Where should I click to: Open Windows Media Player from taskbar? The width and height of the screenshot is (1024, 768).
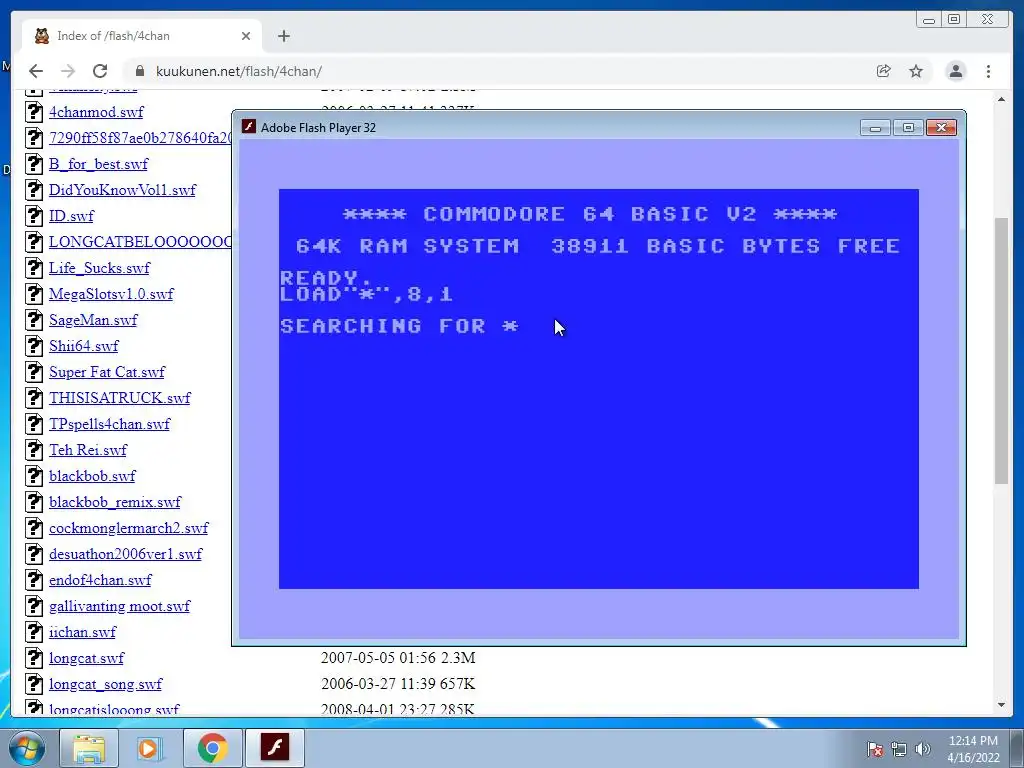click(148, 748)
